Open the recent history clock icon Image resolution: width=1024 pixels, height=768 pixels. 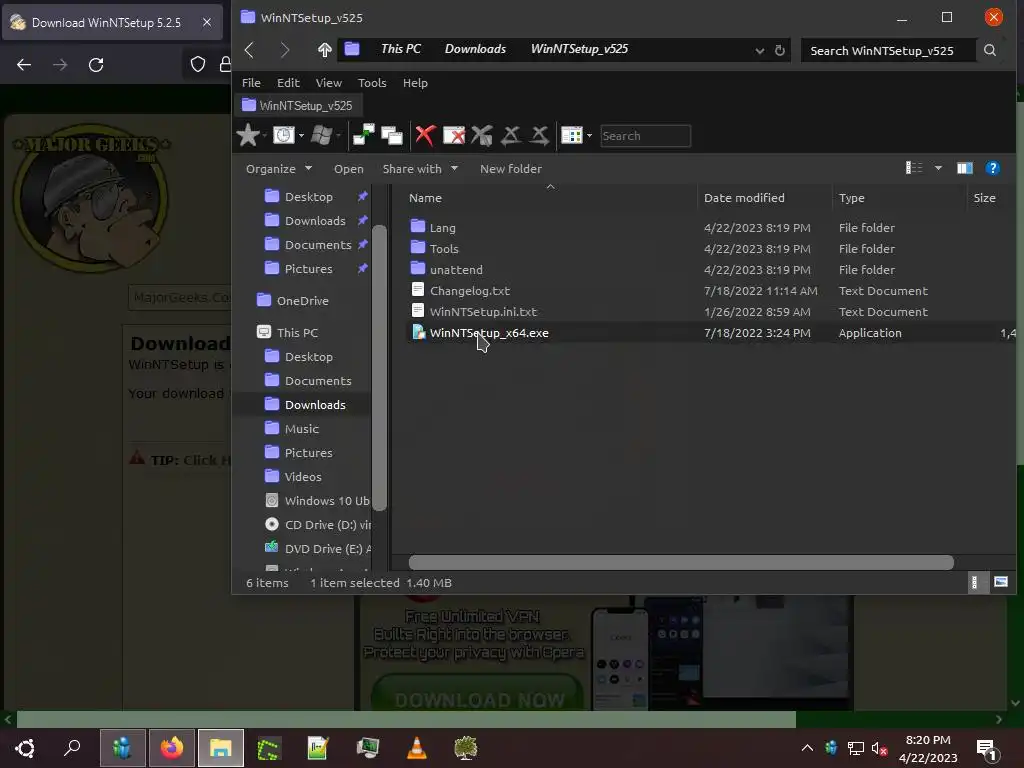coord(283,135)
